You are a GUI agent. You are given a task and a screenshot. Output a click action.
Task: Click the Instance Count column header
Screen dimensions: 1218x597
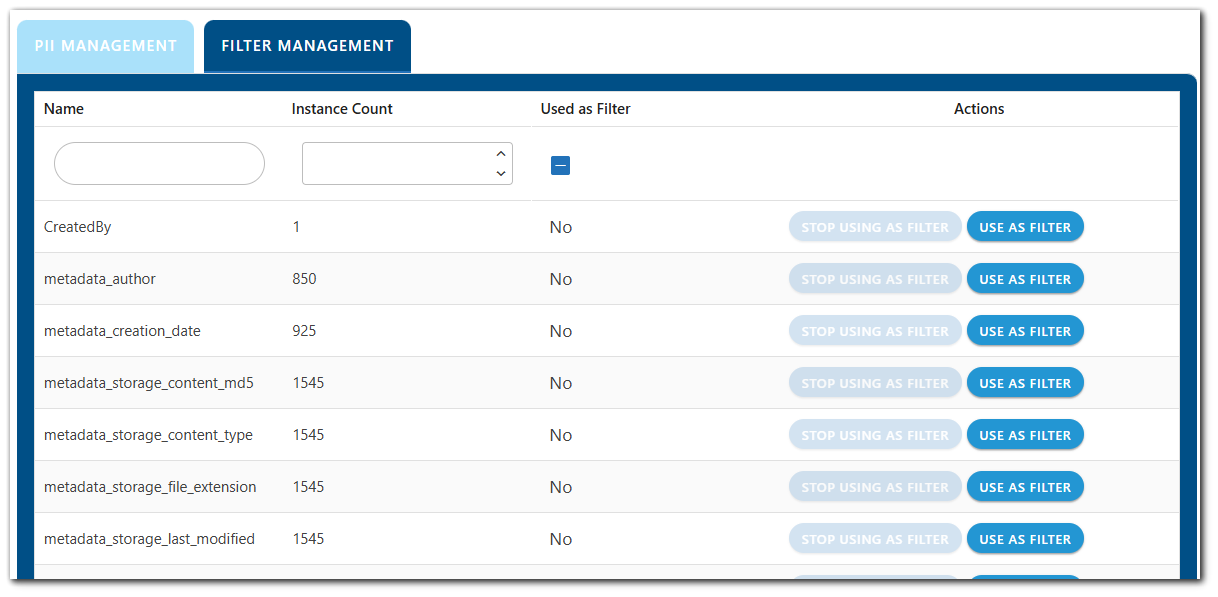click(342, 108)
